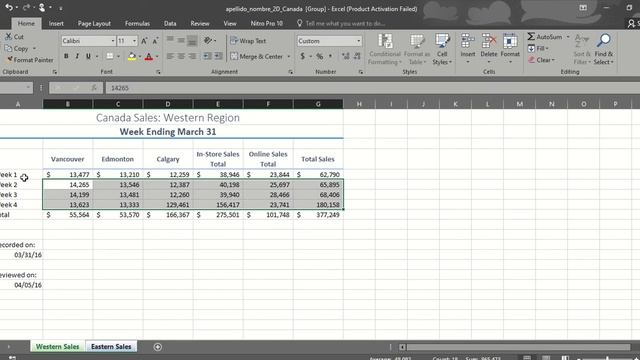Image resolution: width=640 pixels, height=360 pixels.
Task: Toggle Bold formatting
Action: [x=66, y=56]
